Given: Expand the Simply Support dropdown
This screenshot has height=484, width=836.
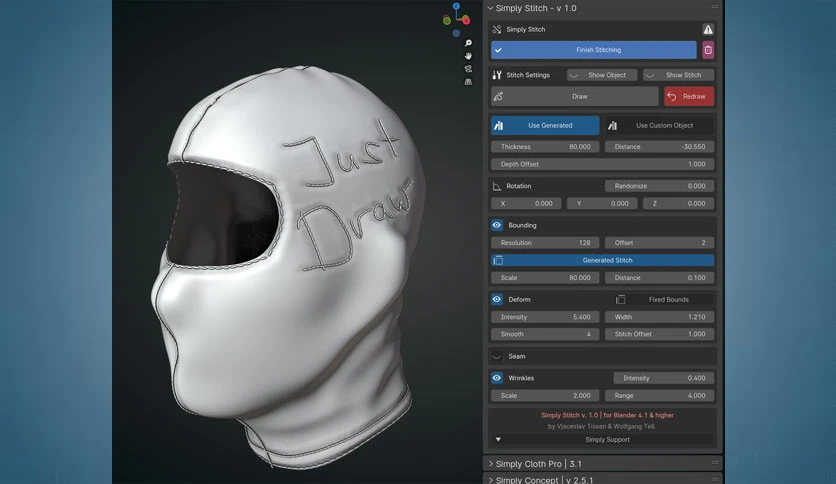Looking at the screenshot, I should click(602, 440).
